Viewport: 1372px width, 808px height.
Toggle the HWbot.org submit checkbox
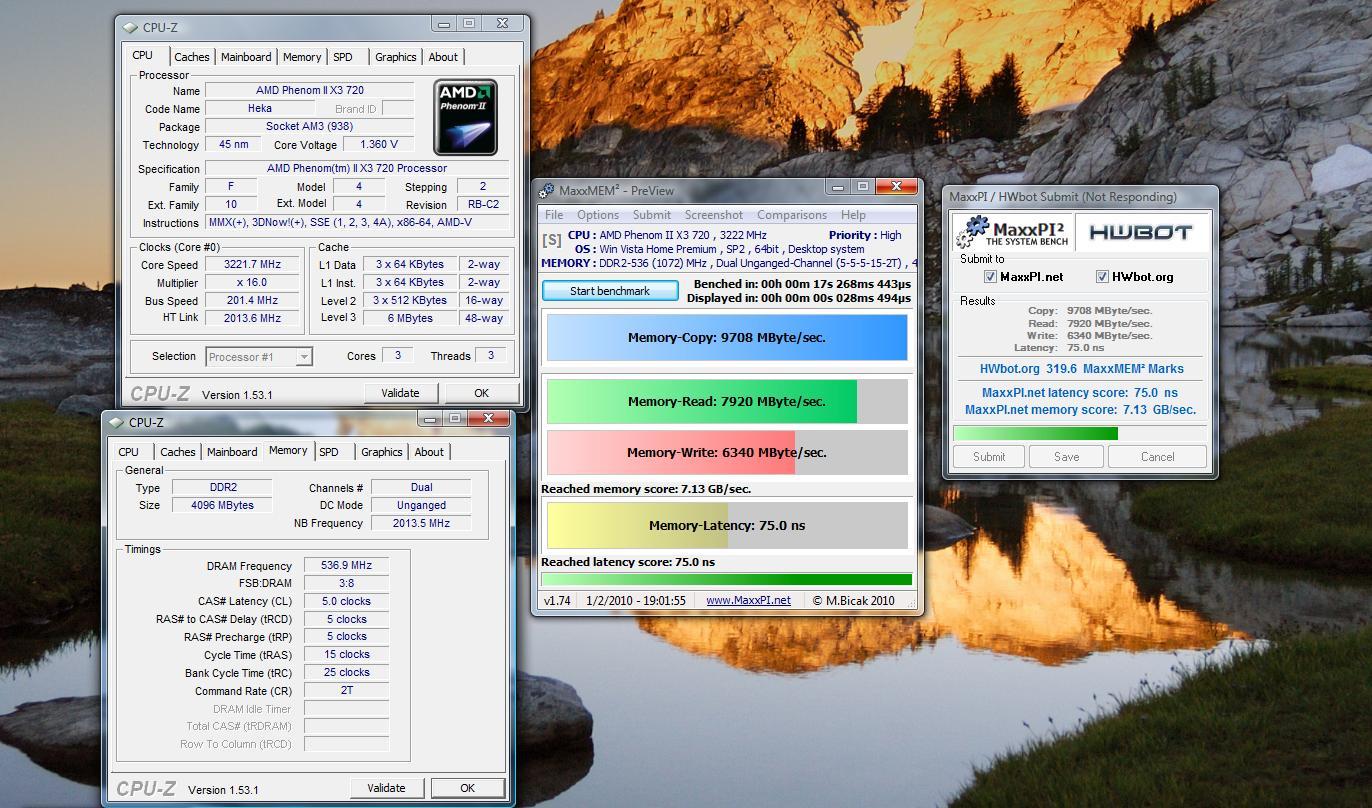coord(1102,277)
